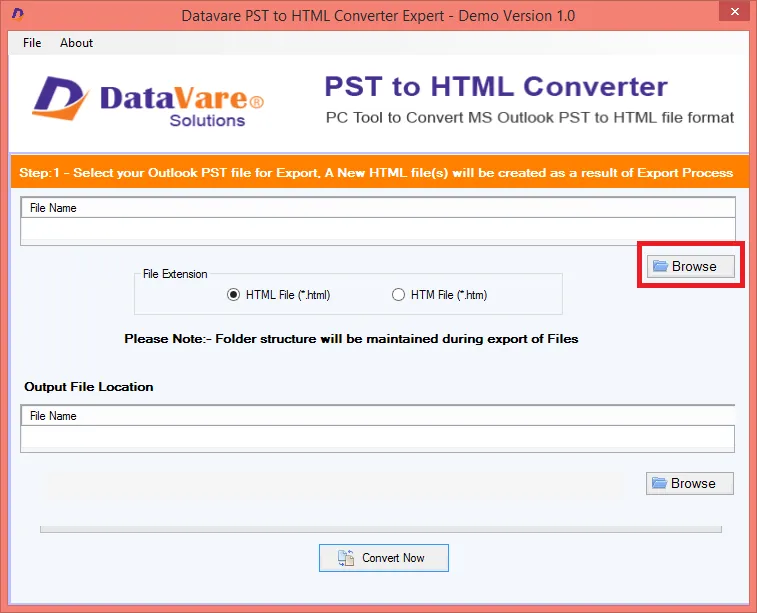Open the File menu
The image size is (757, 613).
click(x=32, y=43)
